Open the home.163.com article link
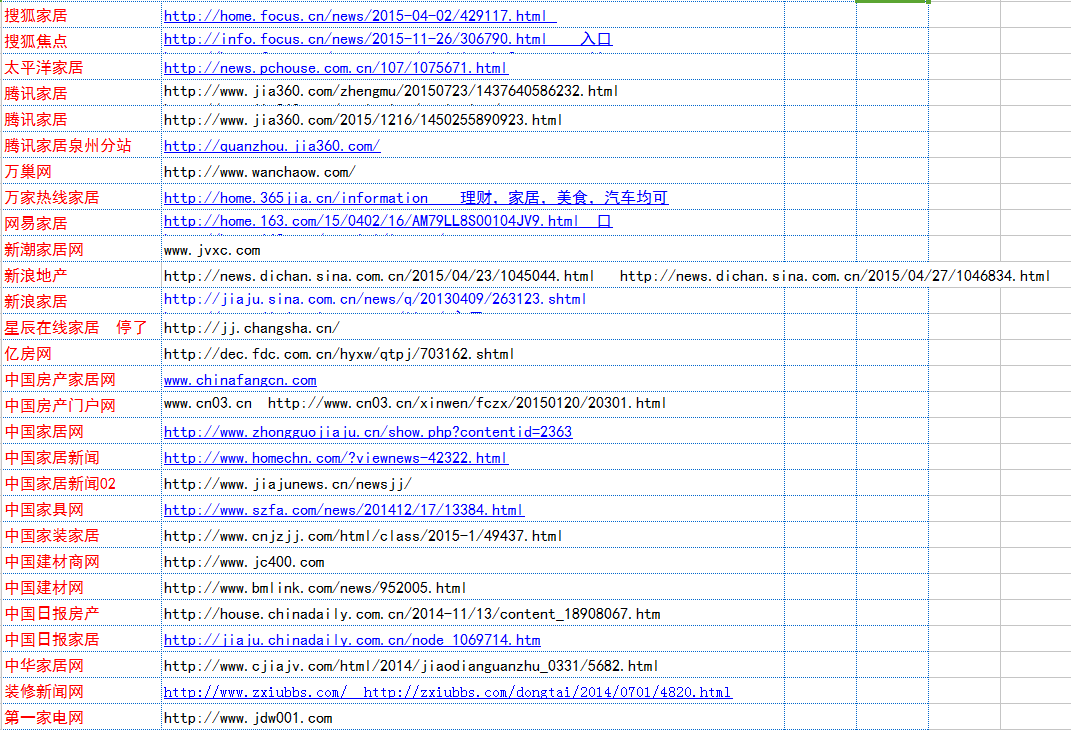1071x730 pixels. pos(388,221)
